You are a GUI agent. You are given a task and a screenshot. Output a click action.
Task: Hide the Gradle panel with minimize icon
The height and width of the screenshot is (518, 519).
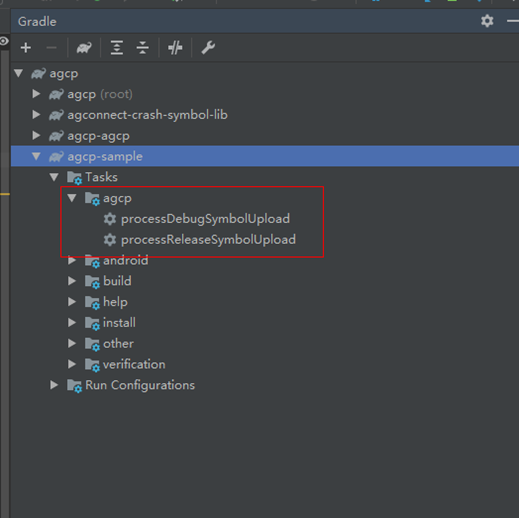point(513,21)
